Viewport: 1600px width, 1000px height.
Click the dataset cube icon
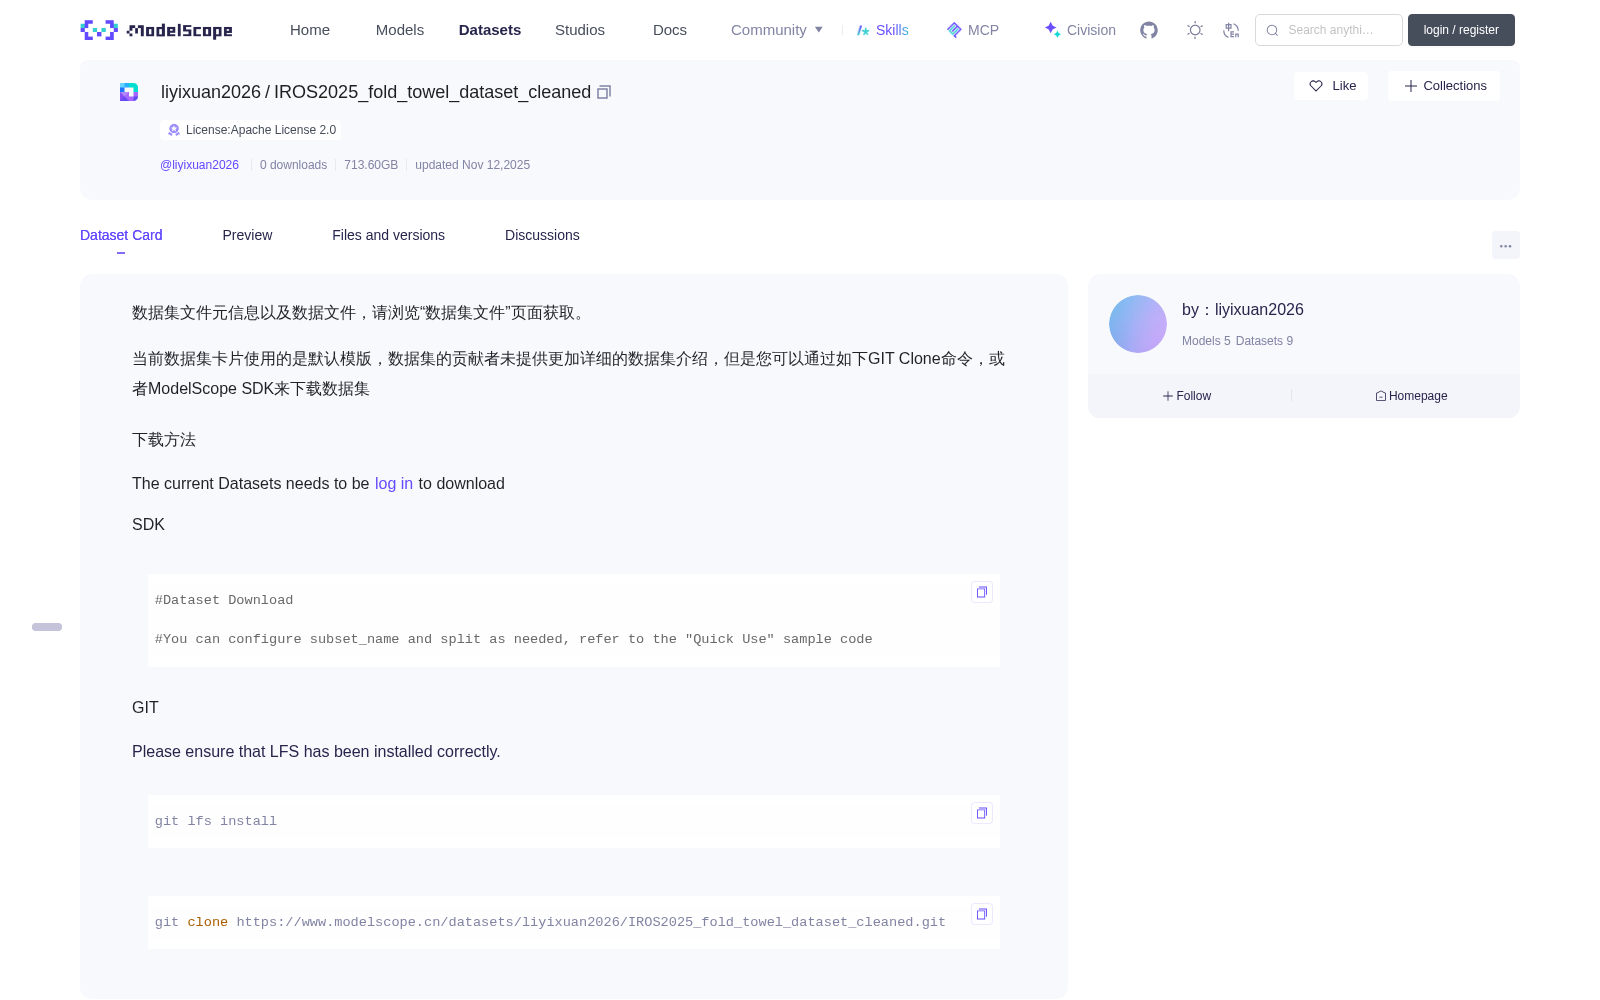[129, 92]
